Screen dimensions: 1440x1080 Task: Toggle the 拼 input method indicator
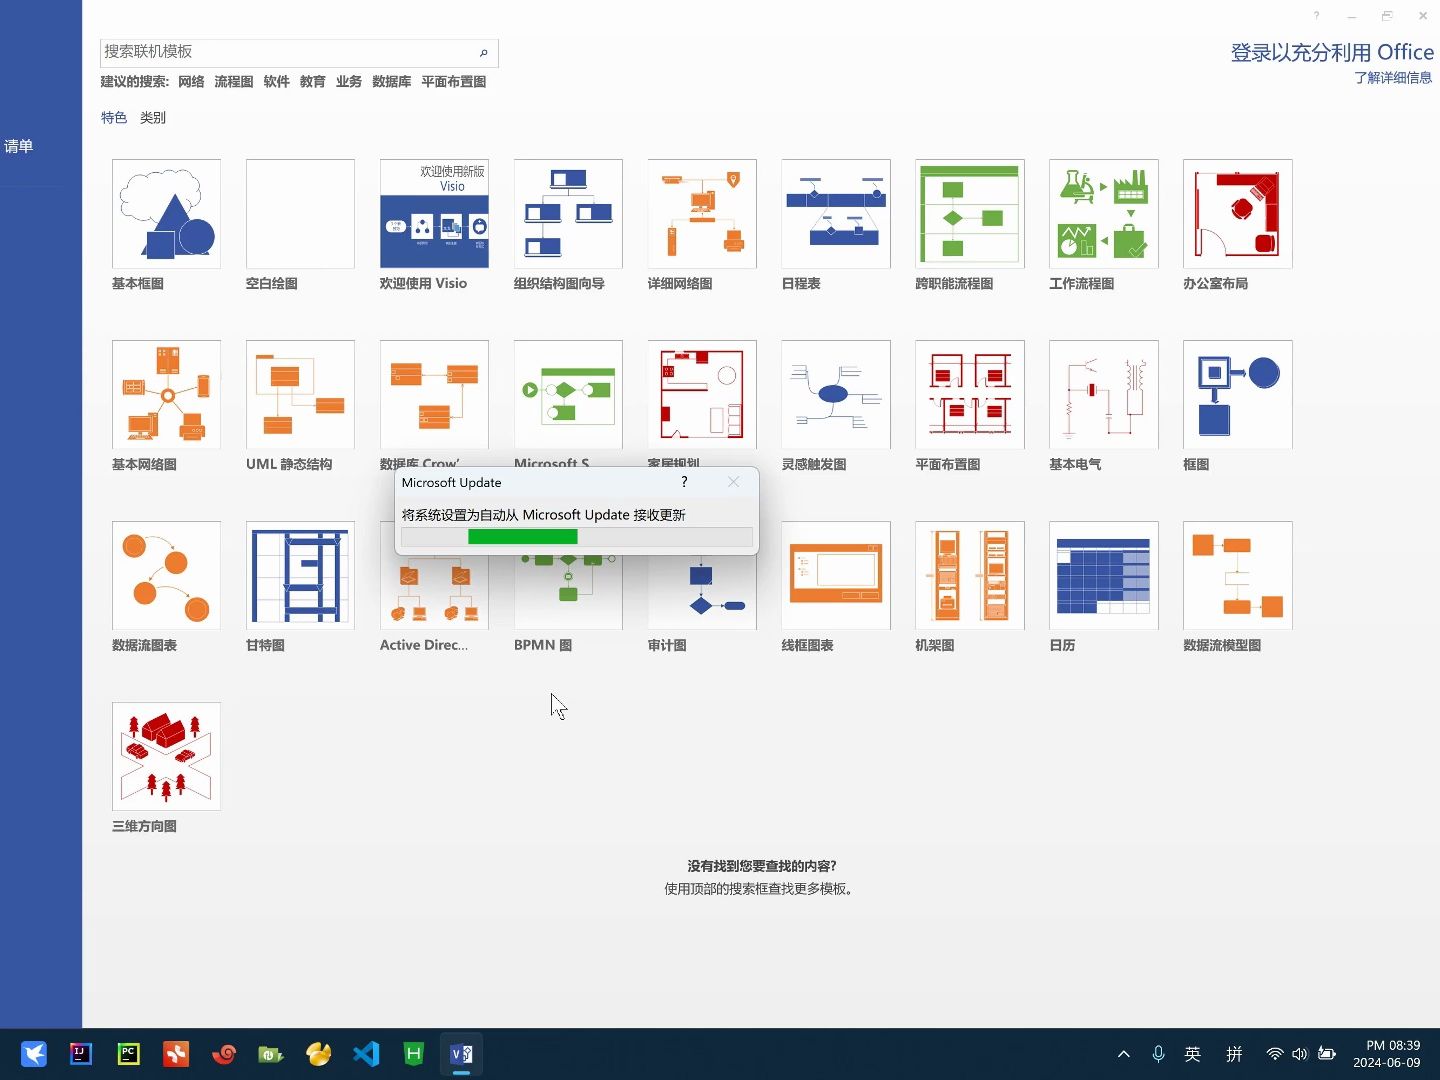pos(1235,1054)
